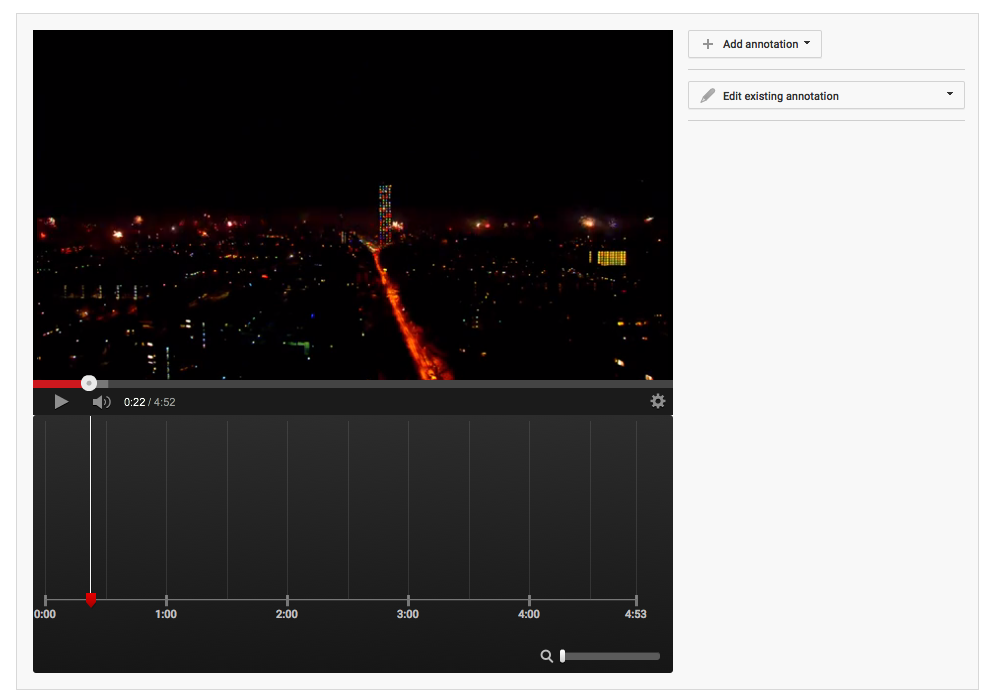994x690 pixels.
Task: Click the 2:00 label on the timeline
Action: 287,614
